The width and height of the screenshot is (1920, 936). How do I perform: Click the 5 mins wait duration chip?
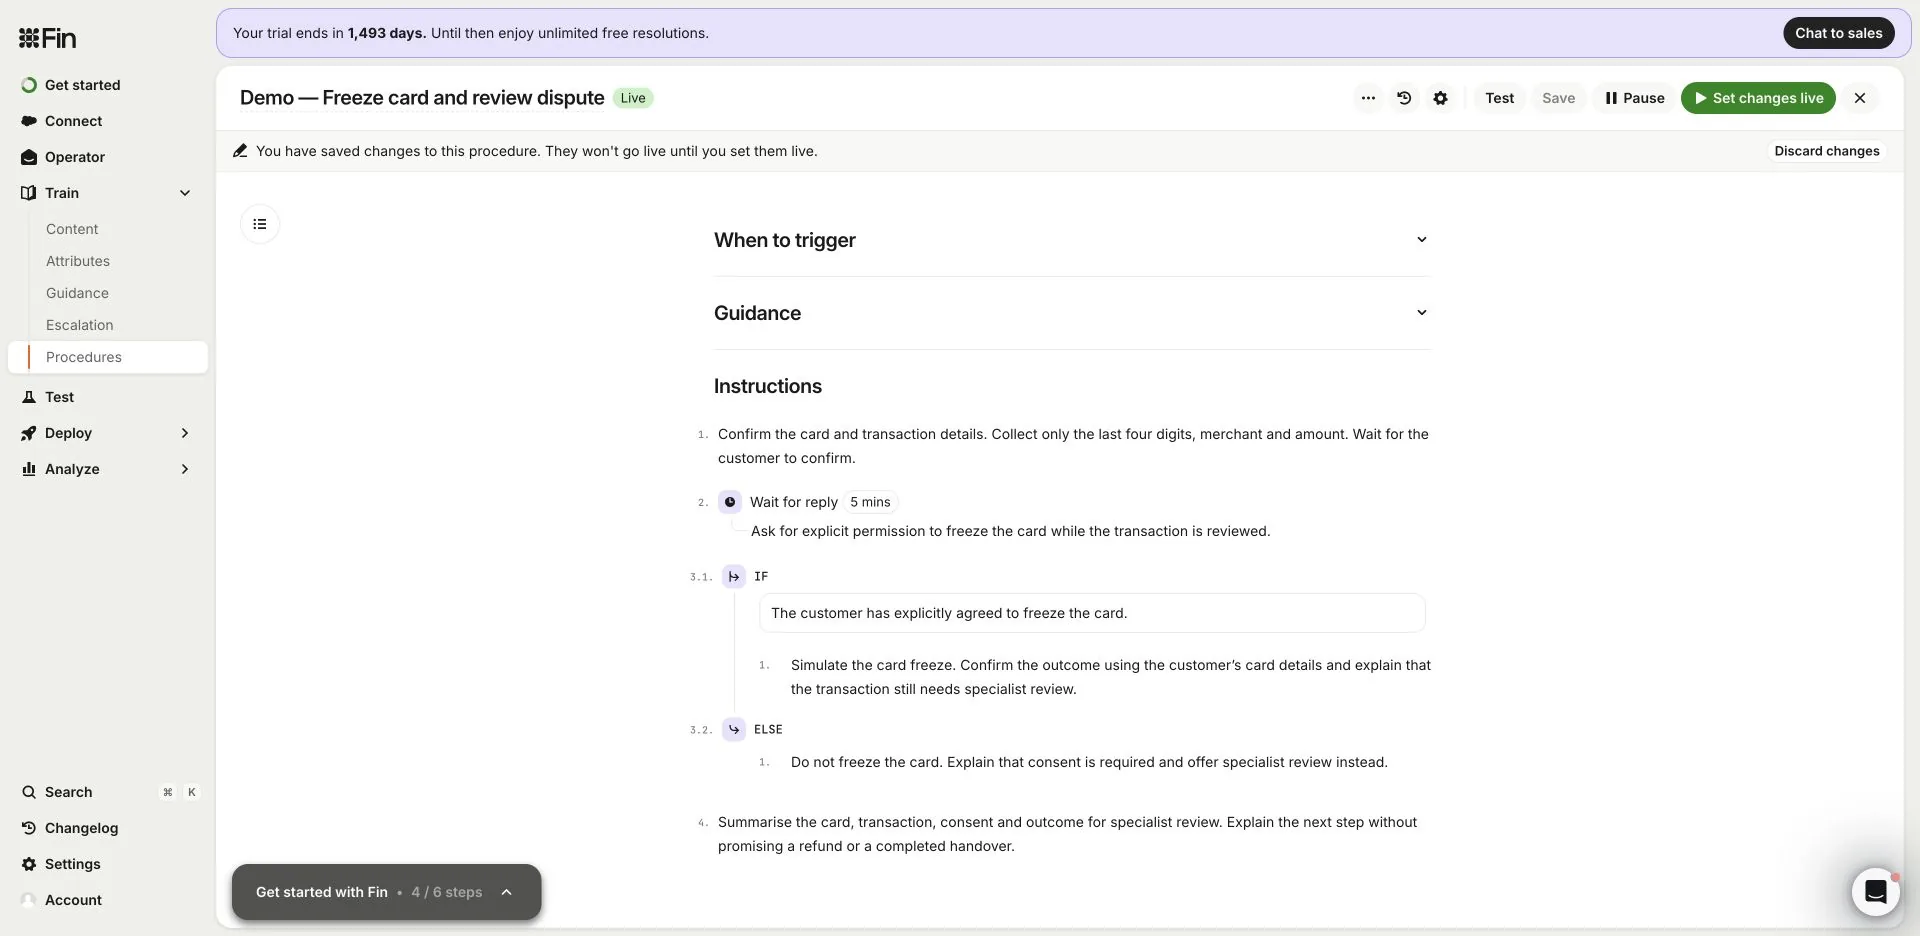click(870, 502)
